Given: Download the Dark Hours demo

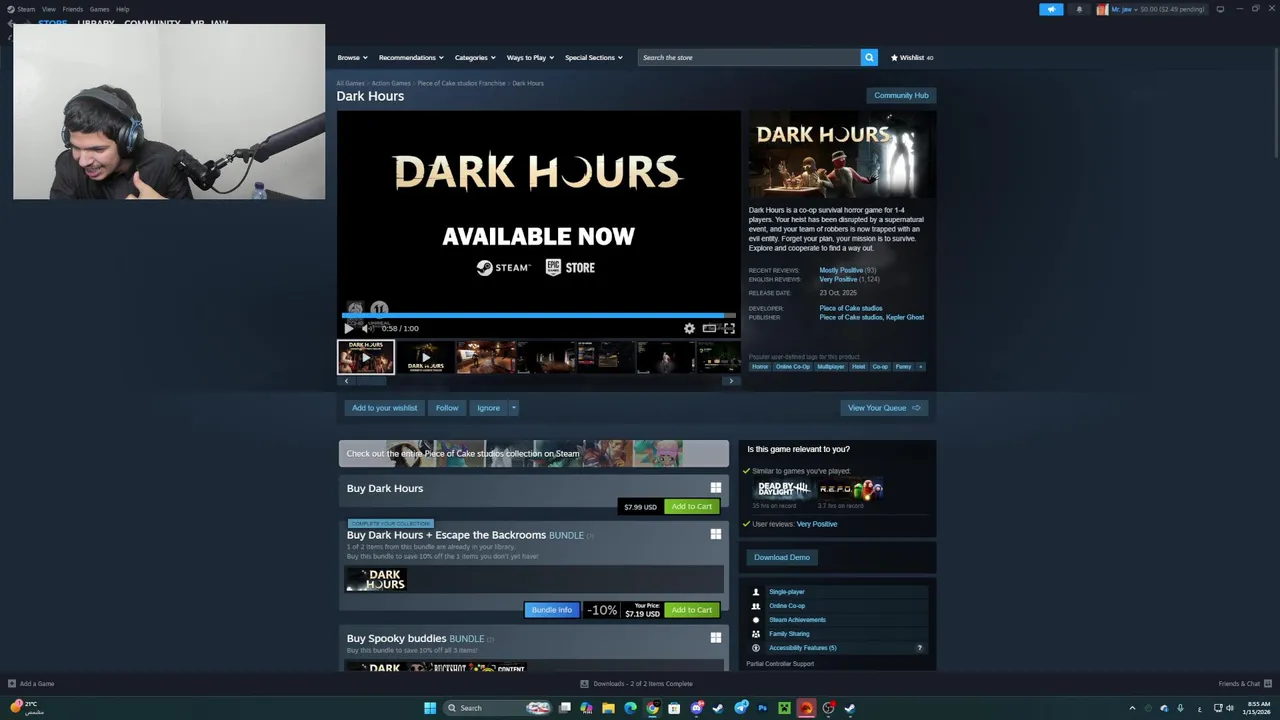Looking at the screenshot, I should (782, 557).
